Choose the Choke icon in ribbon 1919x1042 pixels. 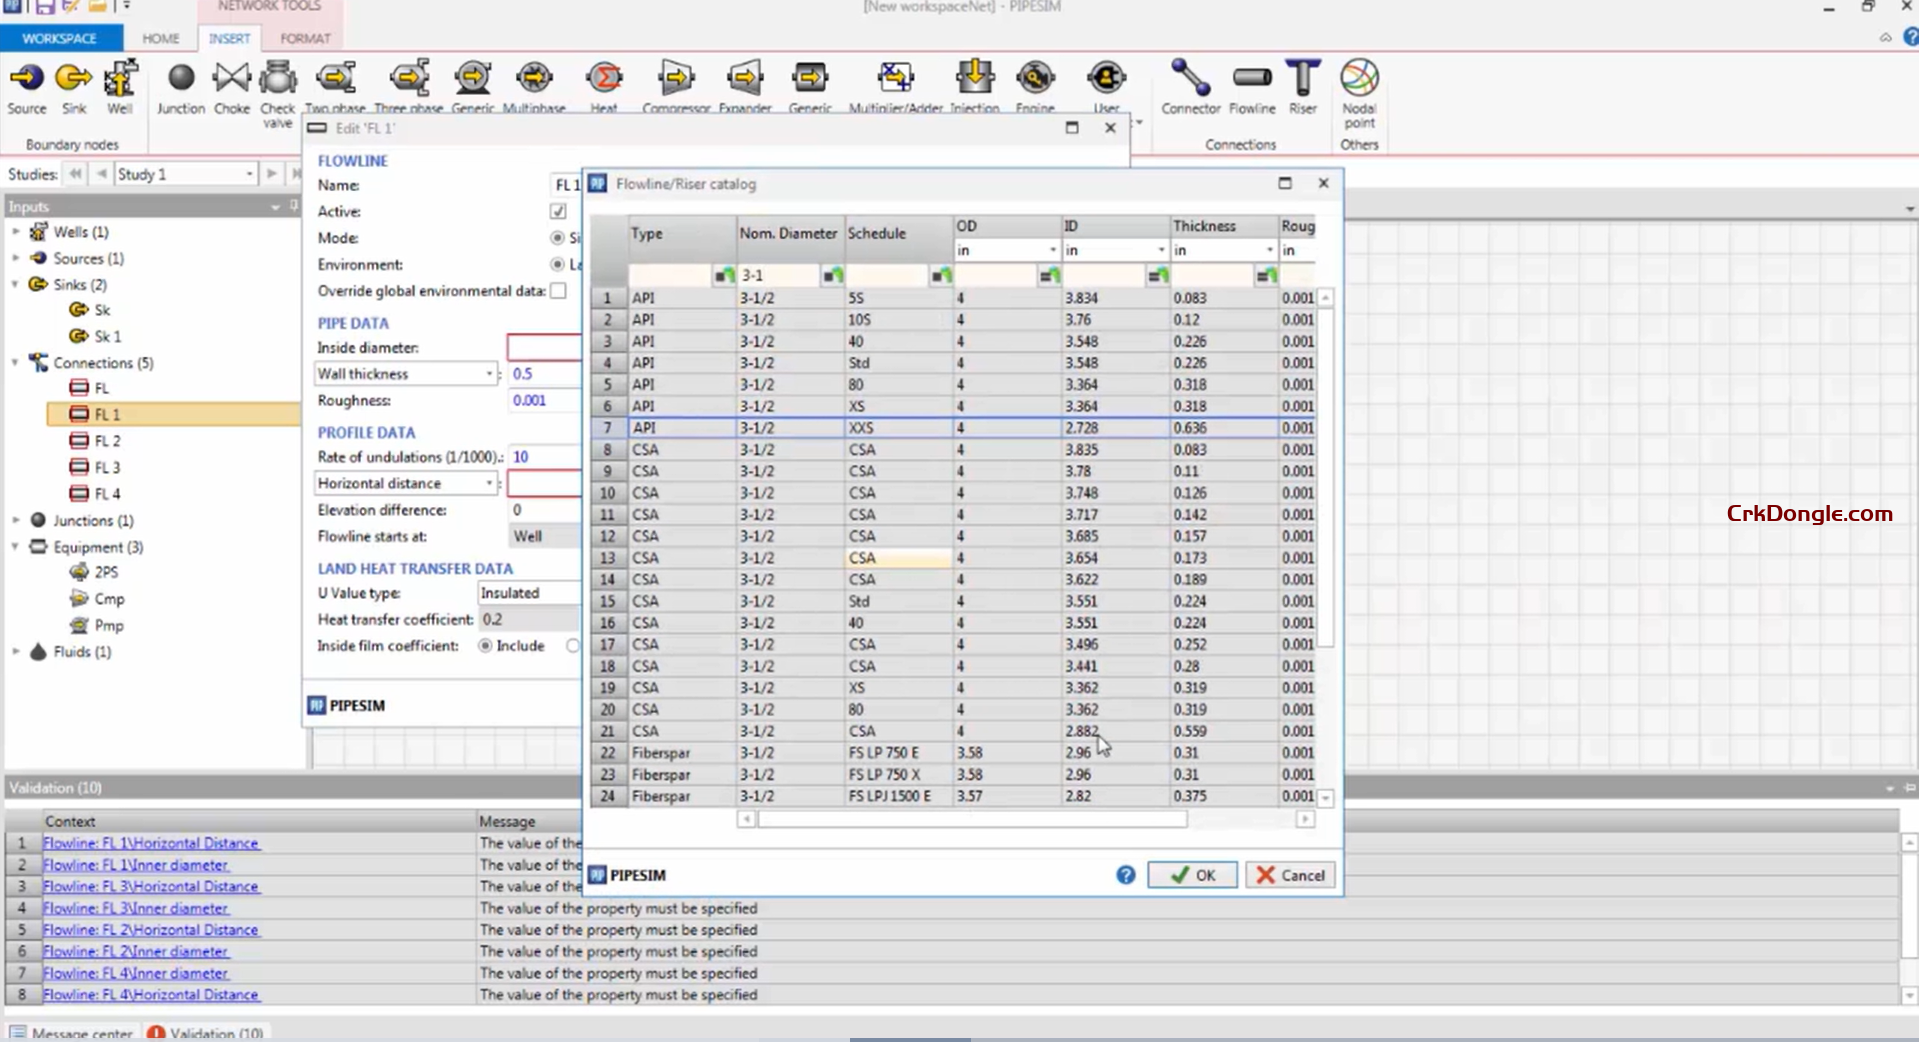(x=231, y=79)
